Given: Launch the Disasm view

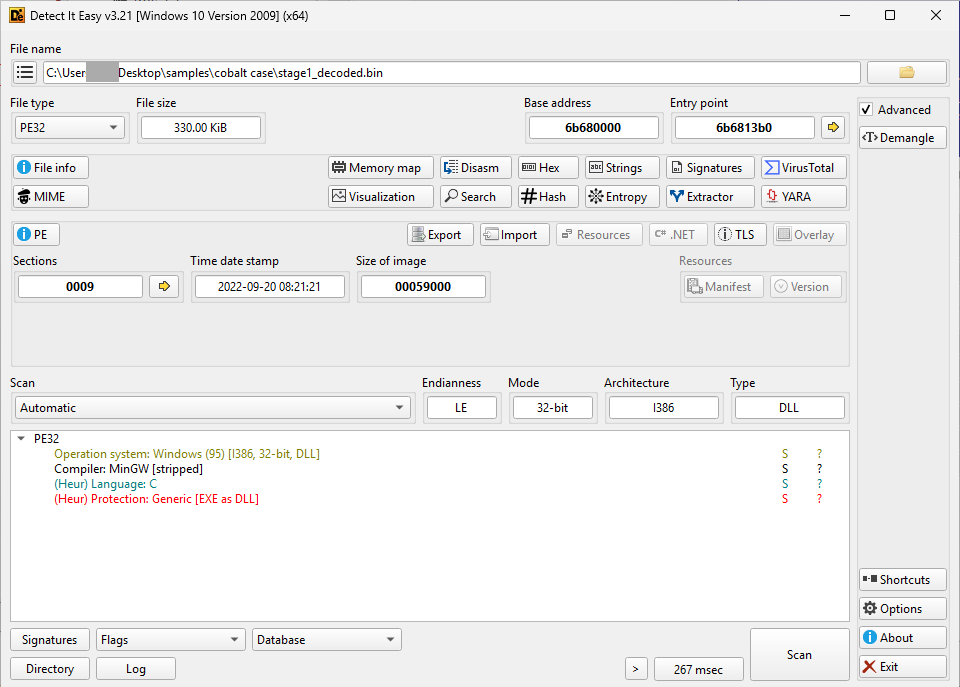Looking at the screenshot, I should (476, 168).
